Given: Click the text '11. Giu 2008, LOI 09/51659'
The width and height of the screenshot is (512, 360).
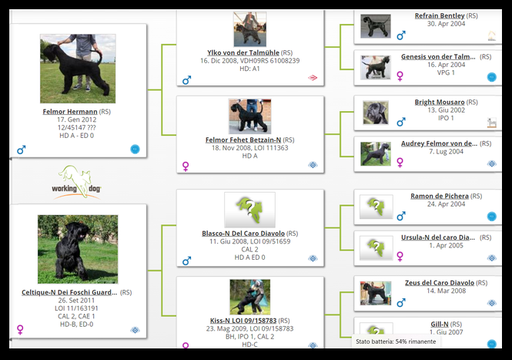Looking at the screenshot, I should 250,241.
